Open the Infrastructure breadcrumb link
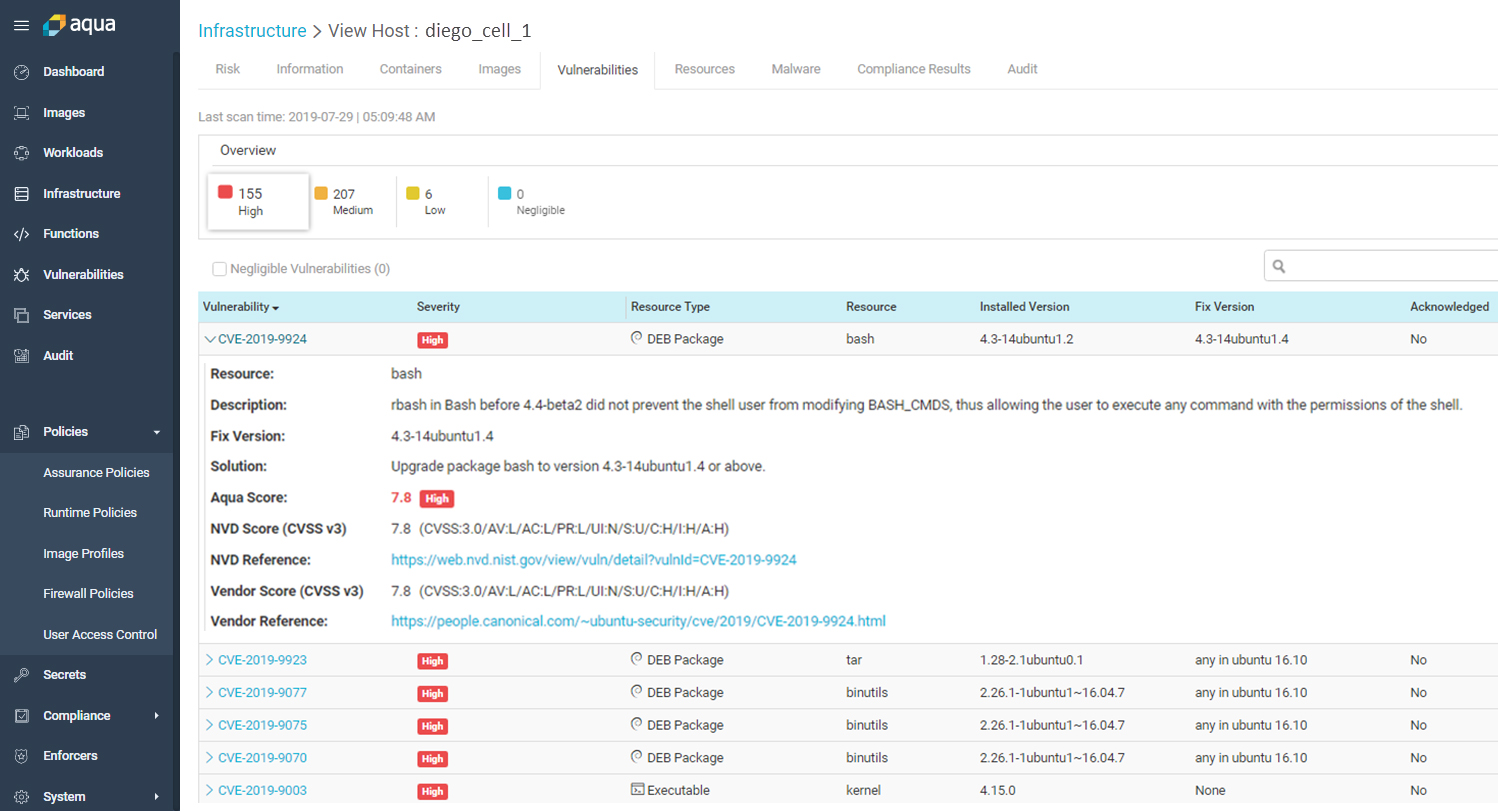The image size is (1498, 811). (252, 30)
